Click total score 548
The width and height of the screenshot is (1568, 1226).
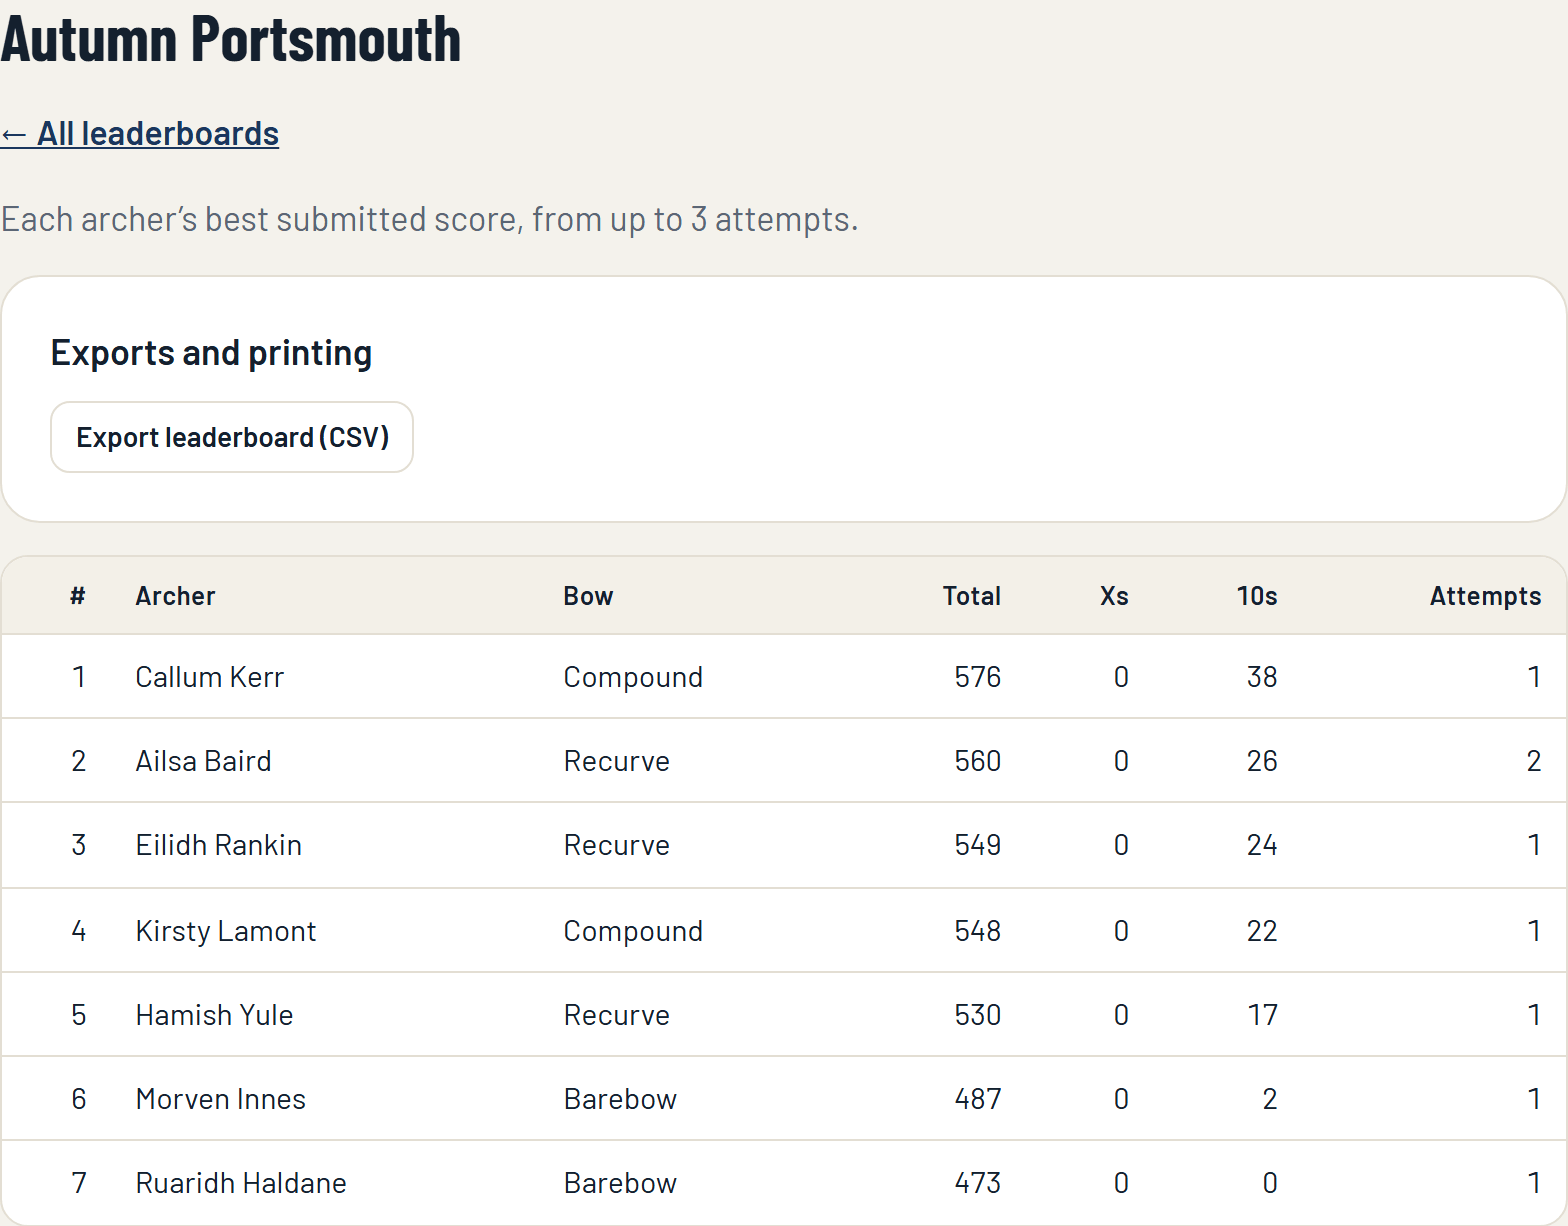[x=977, y=931]
